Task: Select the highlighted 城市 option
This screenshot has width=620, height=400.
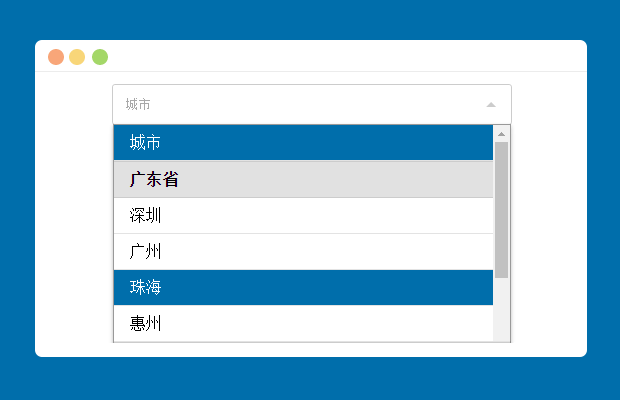Action: [x=303, y=142]
